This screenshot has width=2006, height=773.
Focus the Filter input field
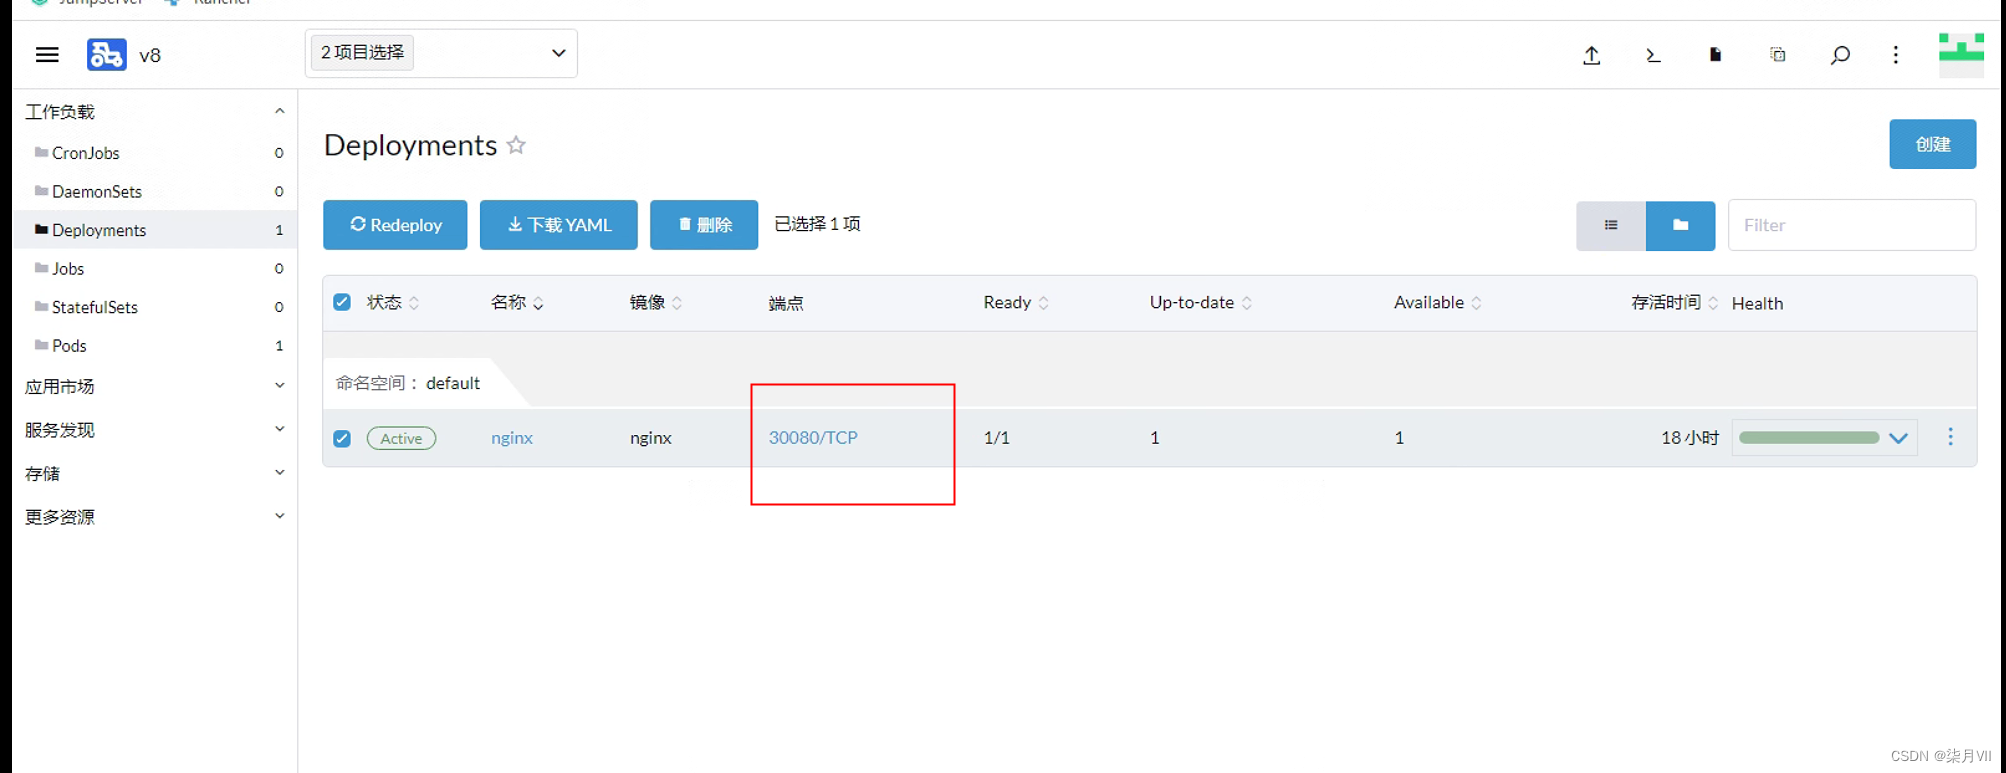pyautogui.click(x=1852, y=225)
